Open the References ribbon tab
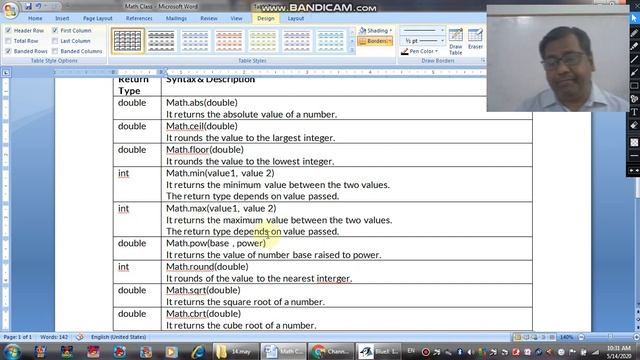 pos(139,18)
